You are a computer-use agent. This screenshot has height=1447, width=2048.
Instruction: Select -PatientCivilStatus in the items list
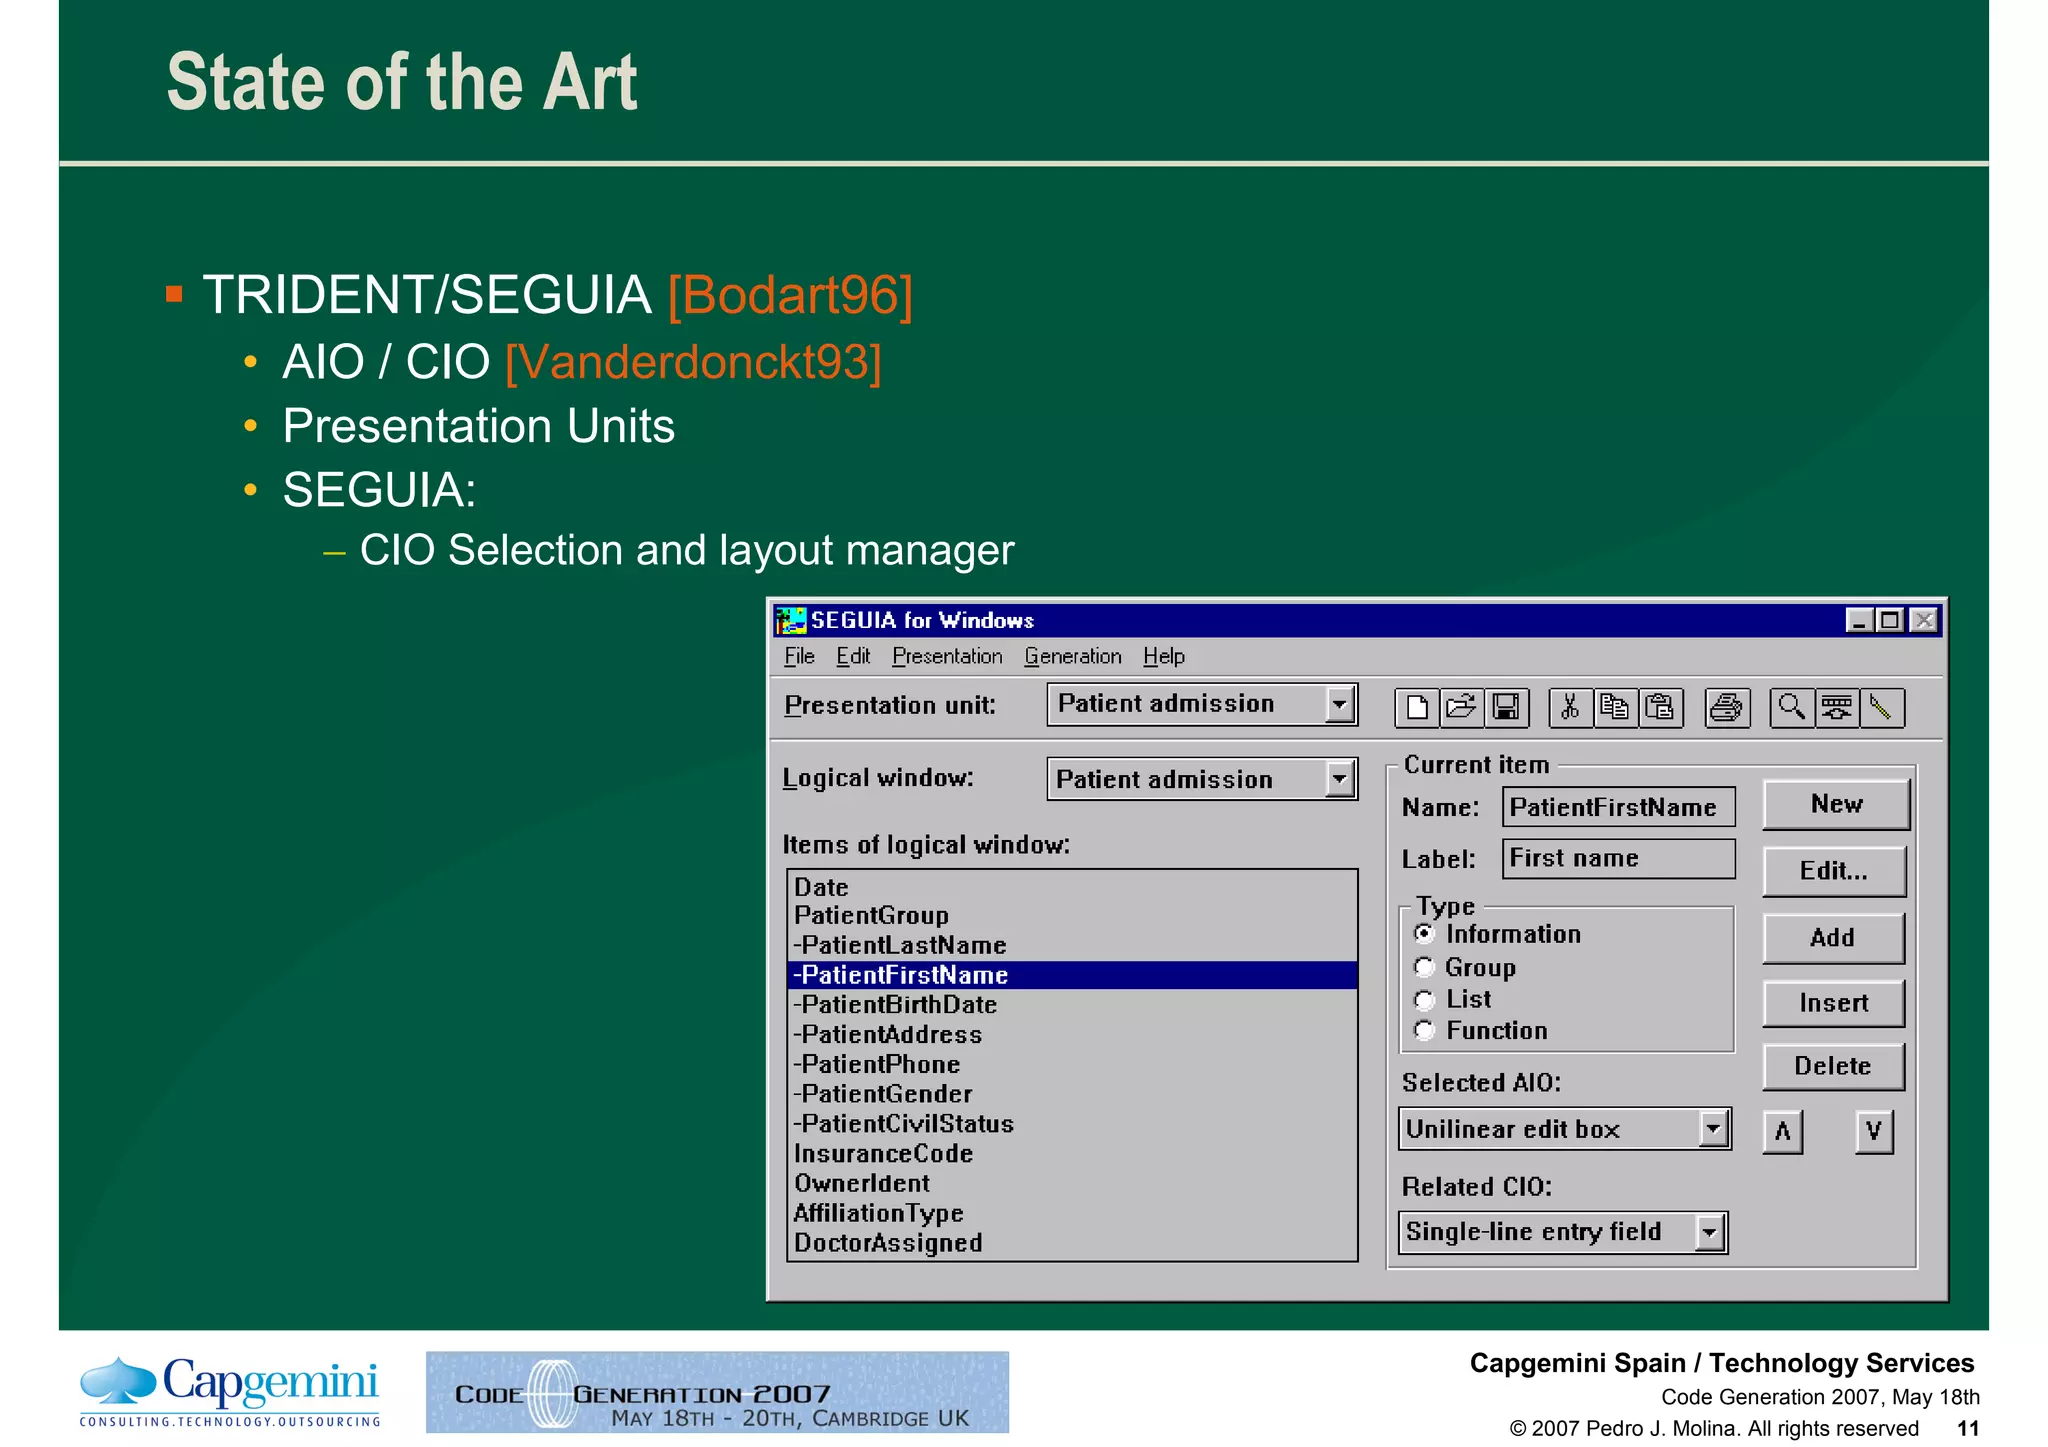click(x=1072, y=1124)
